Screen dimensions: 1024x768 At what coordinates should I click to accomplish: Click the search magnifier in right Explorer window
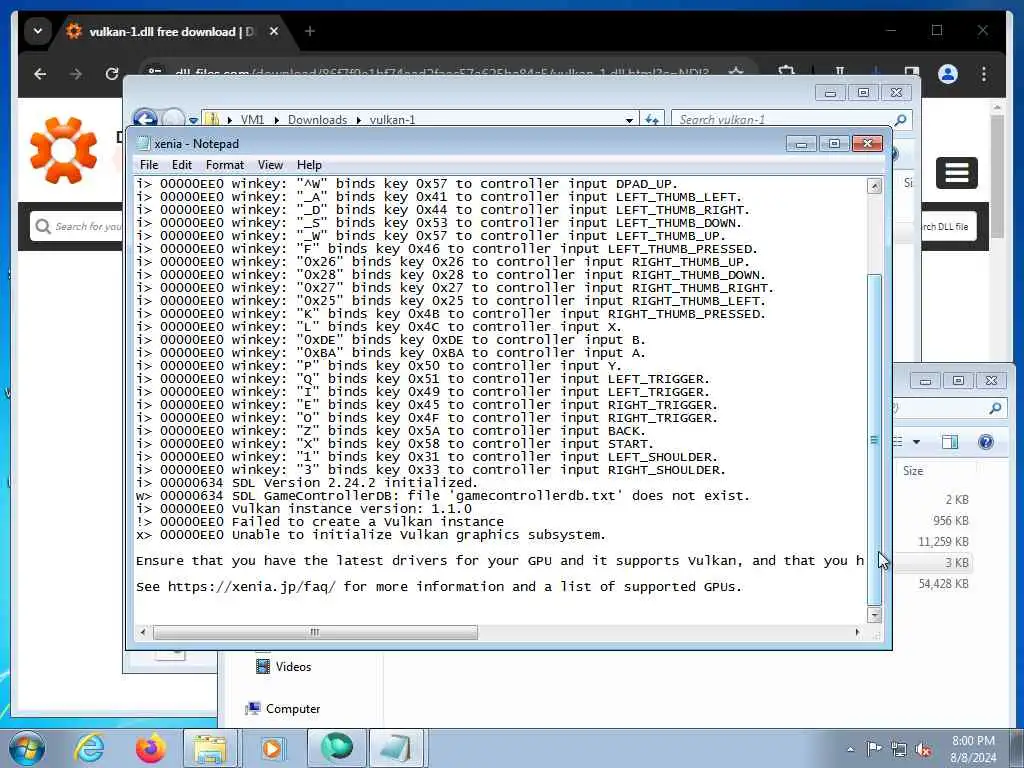coord(995,408)
